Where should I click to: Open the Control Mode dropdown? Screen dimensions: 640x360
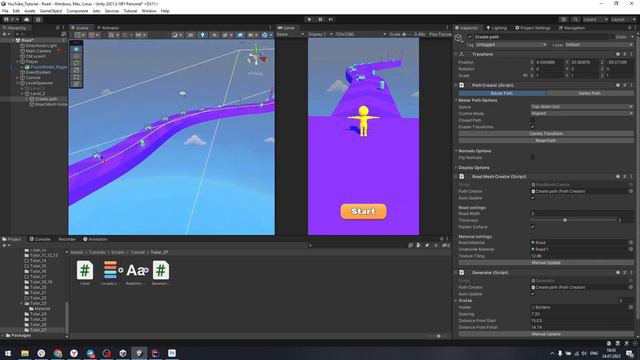(582, 113)
